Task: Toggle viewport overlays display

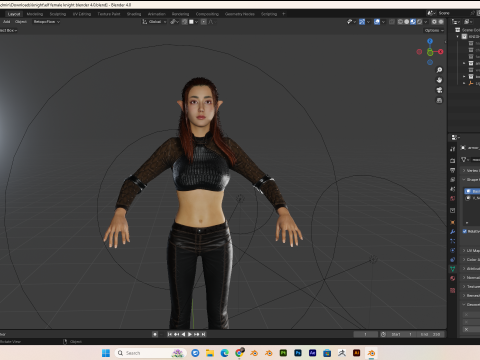Action: pos(377,22)
